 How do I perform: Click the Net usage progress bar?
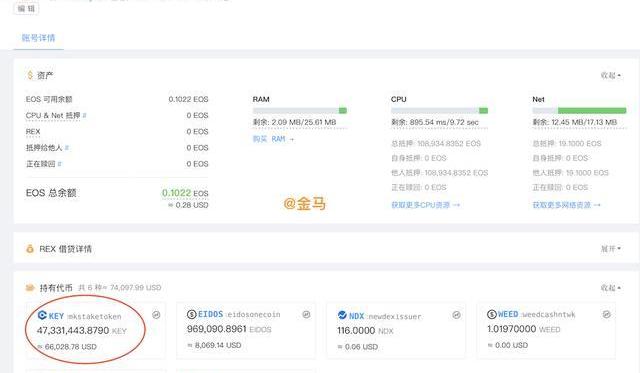[579, 111]
